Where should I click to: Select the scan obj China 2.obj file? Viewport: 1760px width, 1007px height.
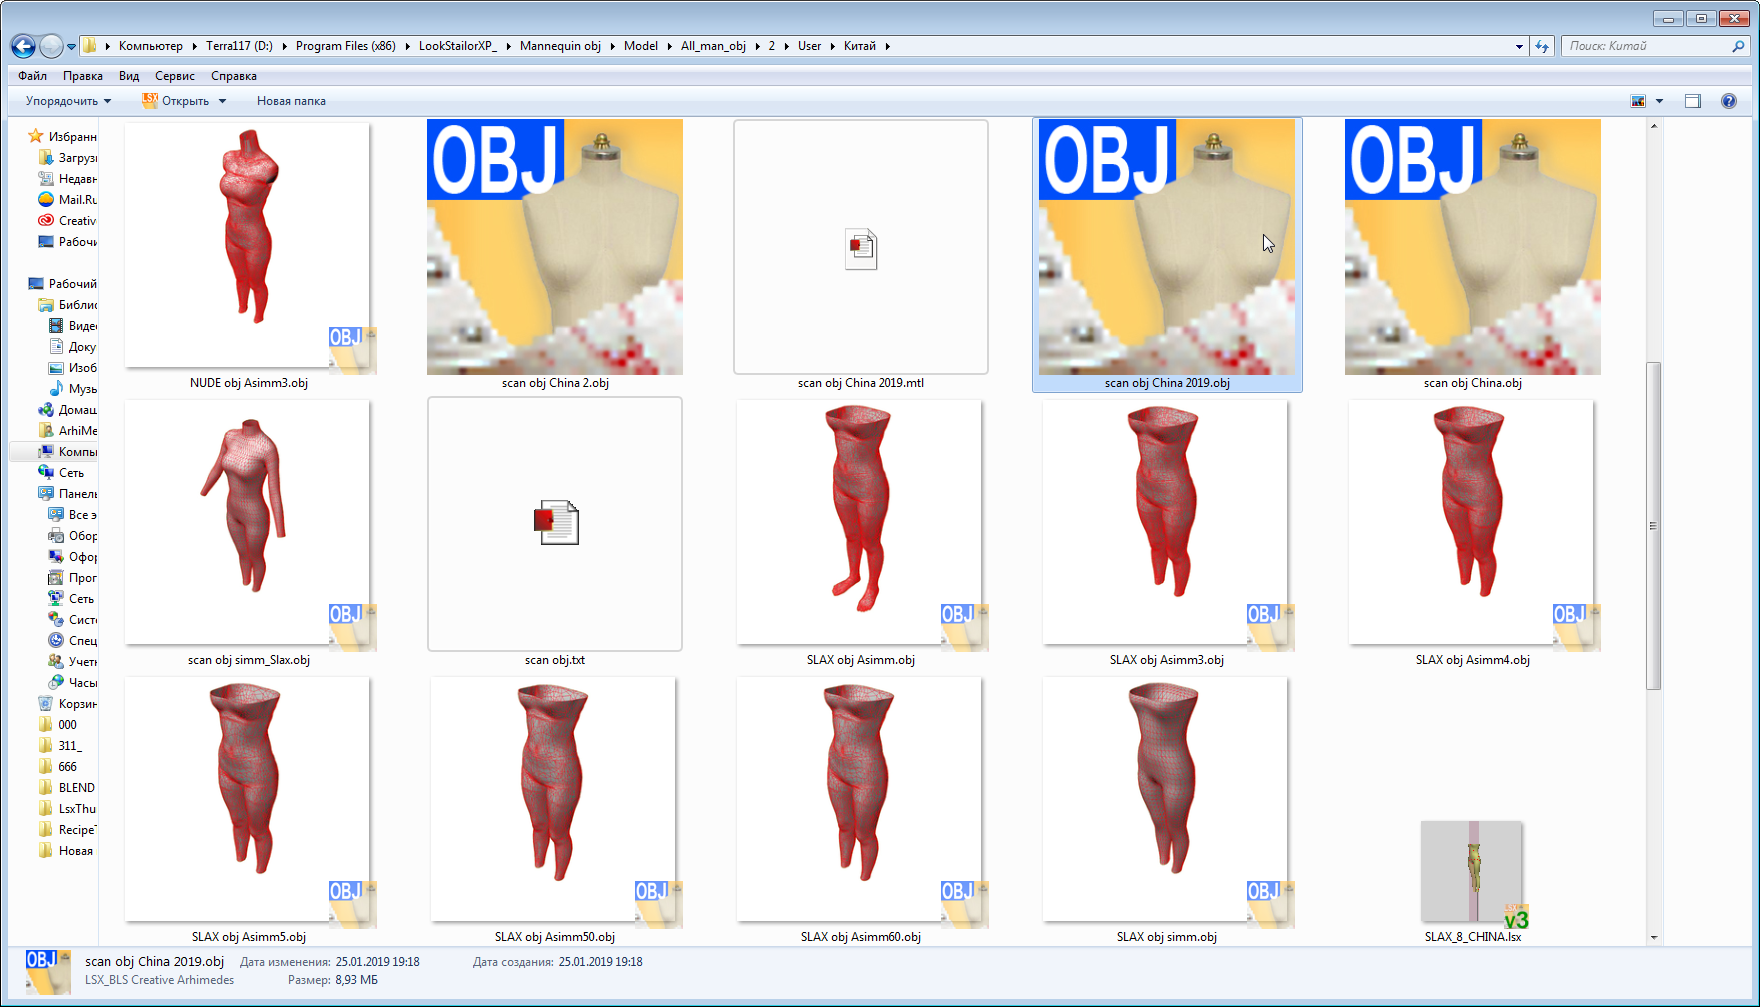tap(555, 246)
